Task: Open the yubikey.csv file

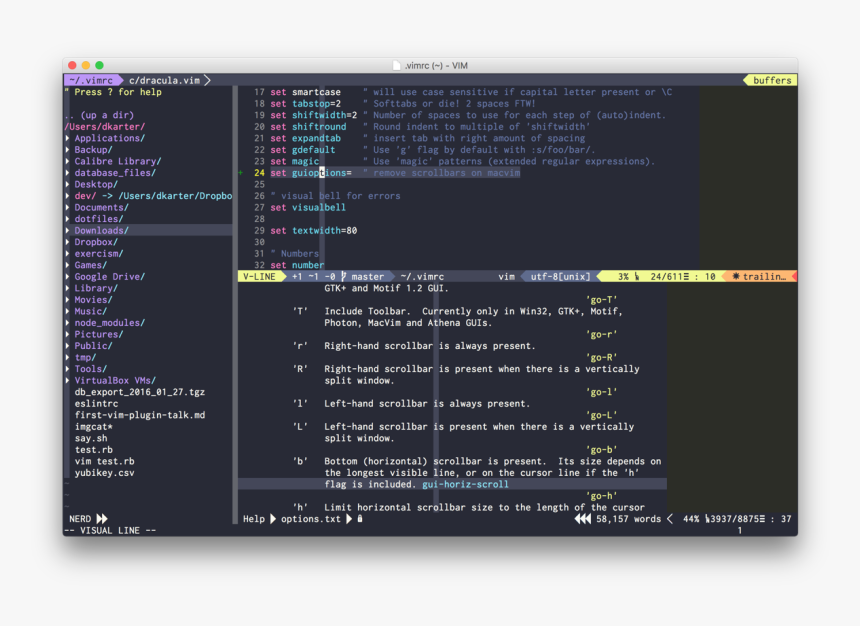Action: [x=104, y=472]
